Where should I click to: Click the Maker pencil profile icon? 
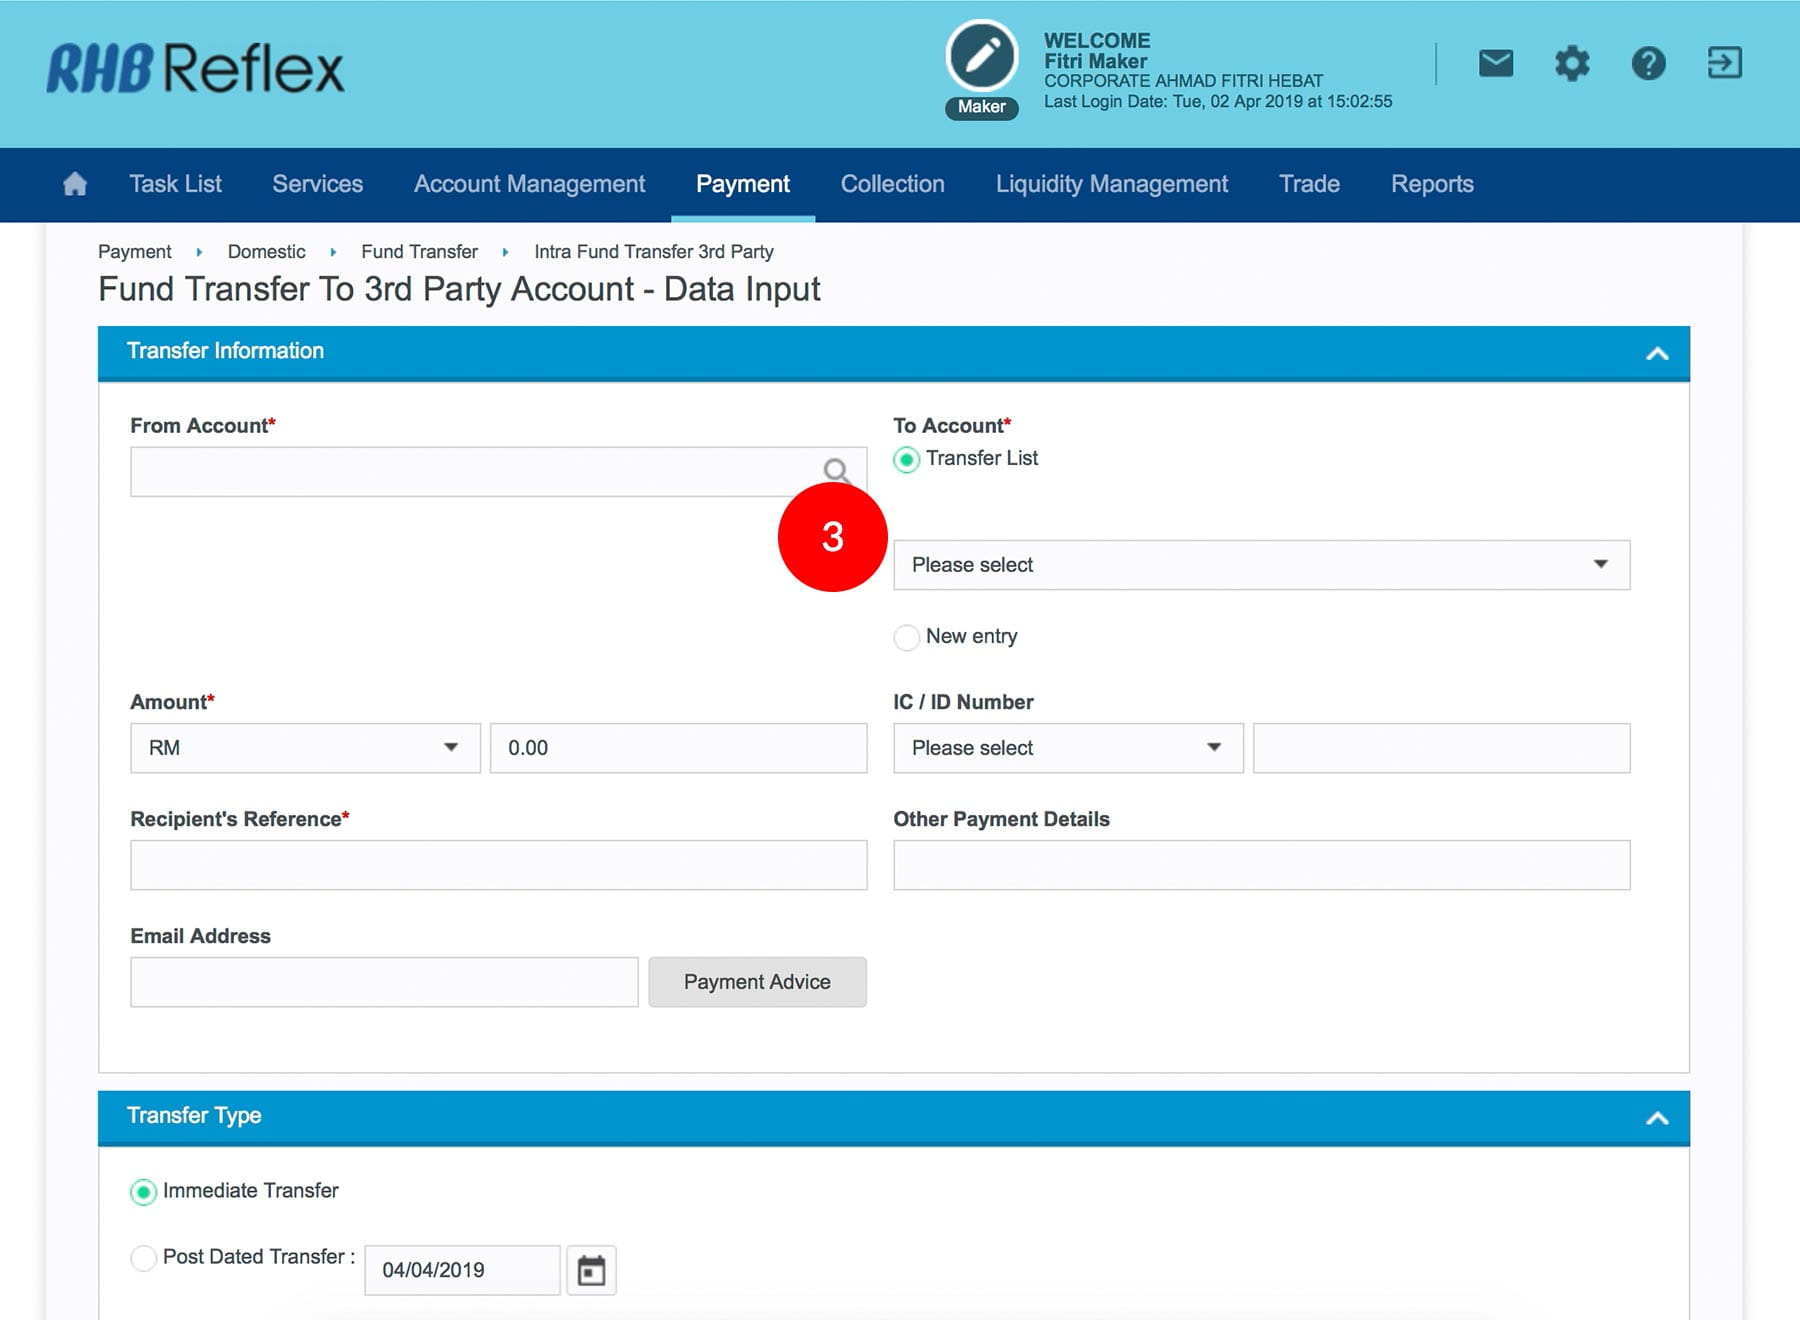click(981, 57)
